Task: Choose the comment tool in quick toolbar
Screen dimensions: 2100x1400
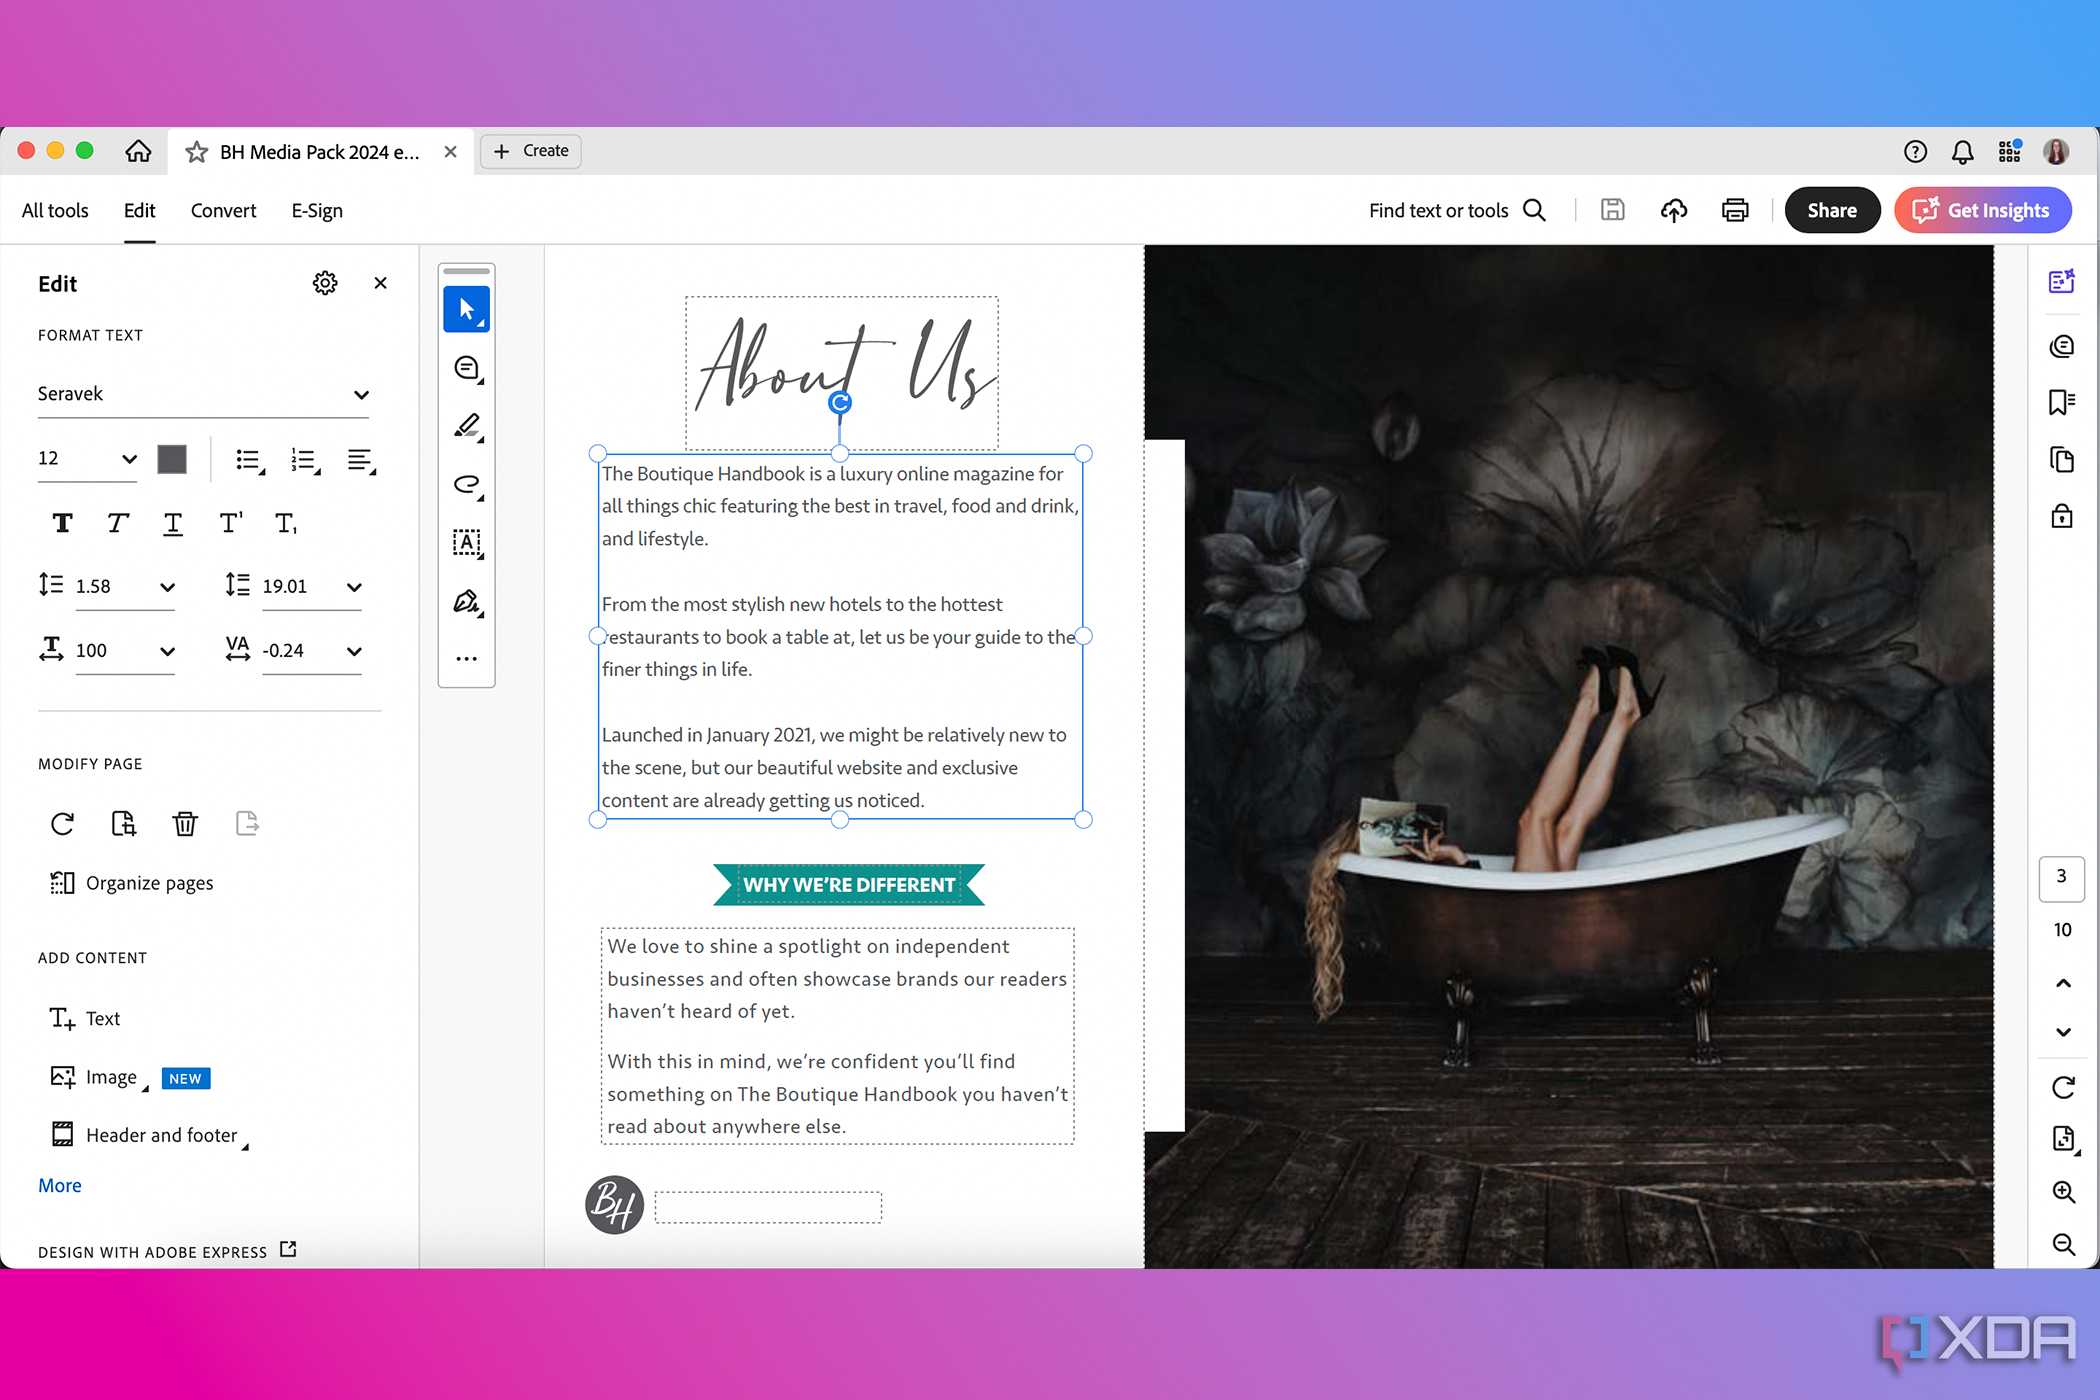Action: [466, 368]
